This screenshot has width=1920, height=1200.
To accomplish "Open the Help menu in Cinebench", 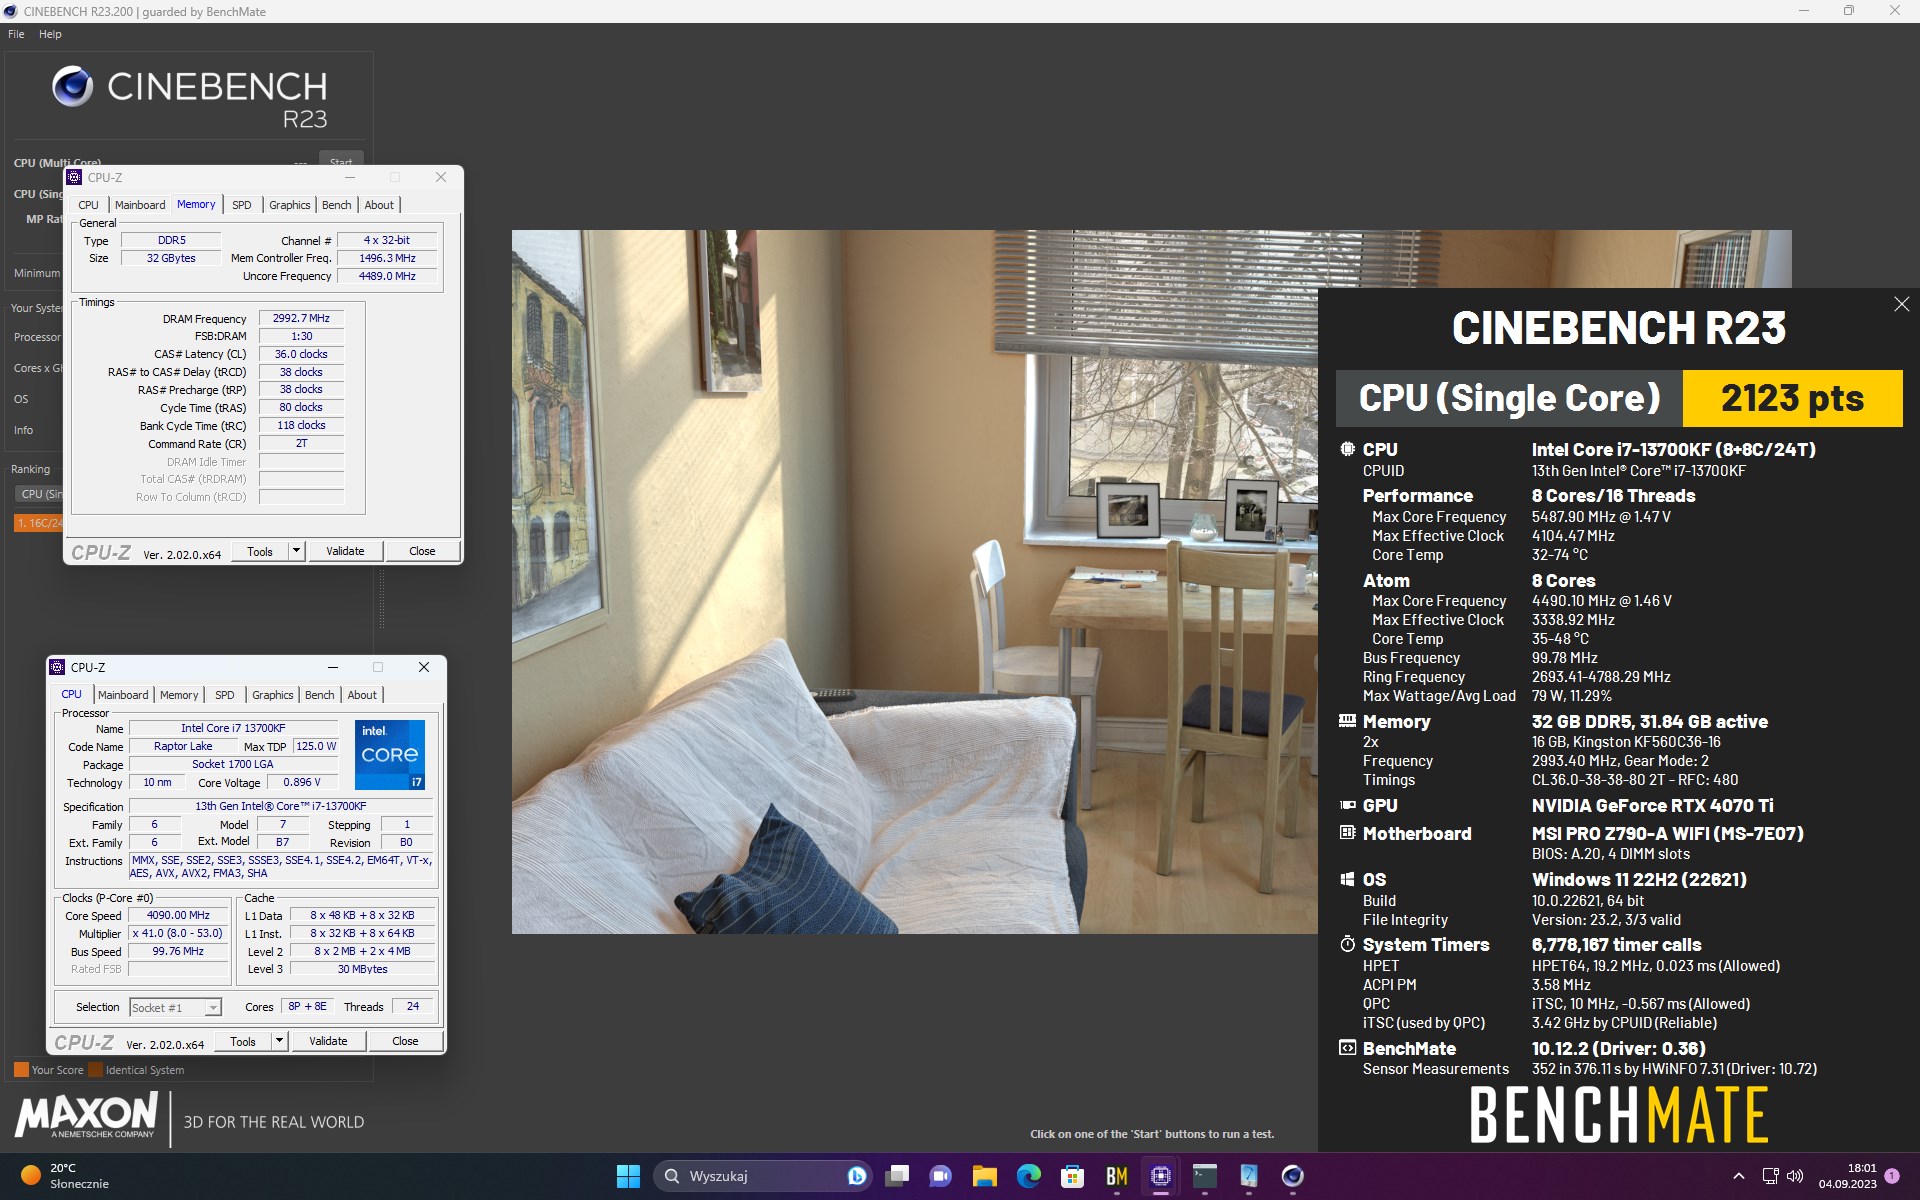I will [50, 34].
